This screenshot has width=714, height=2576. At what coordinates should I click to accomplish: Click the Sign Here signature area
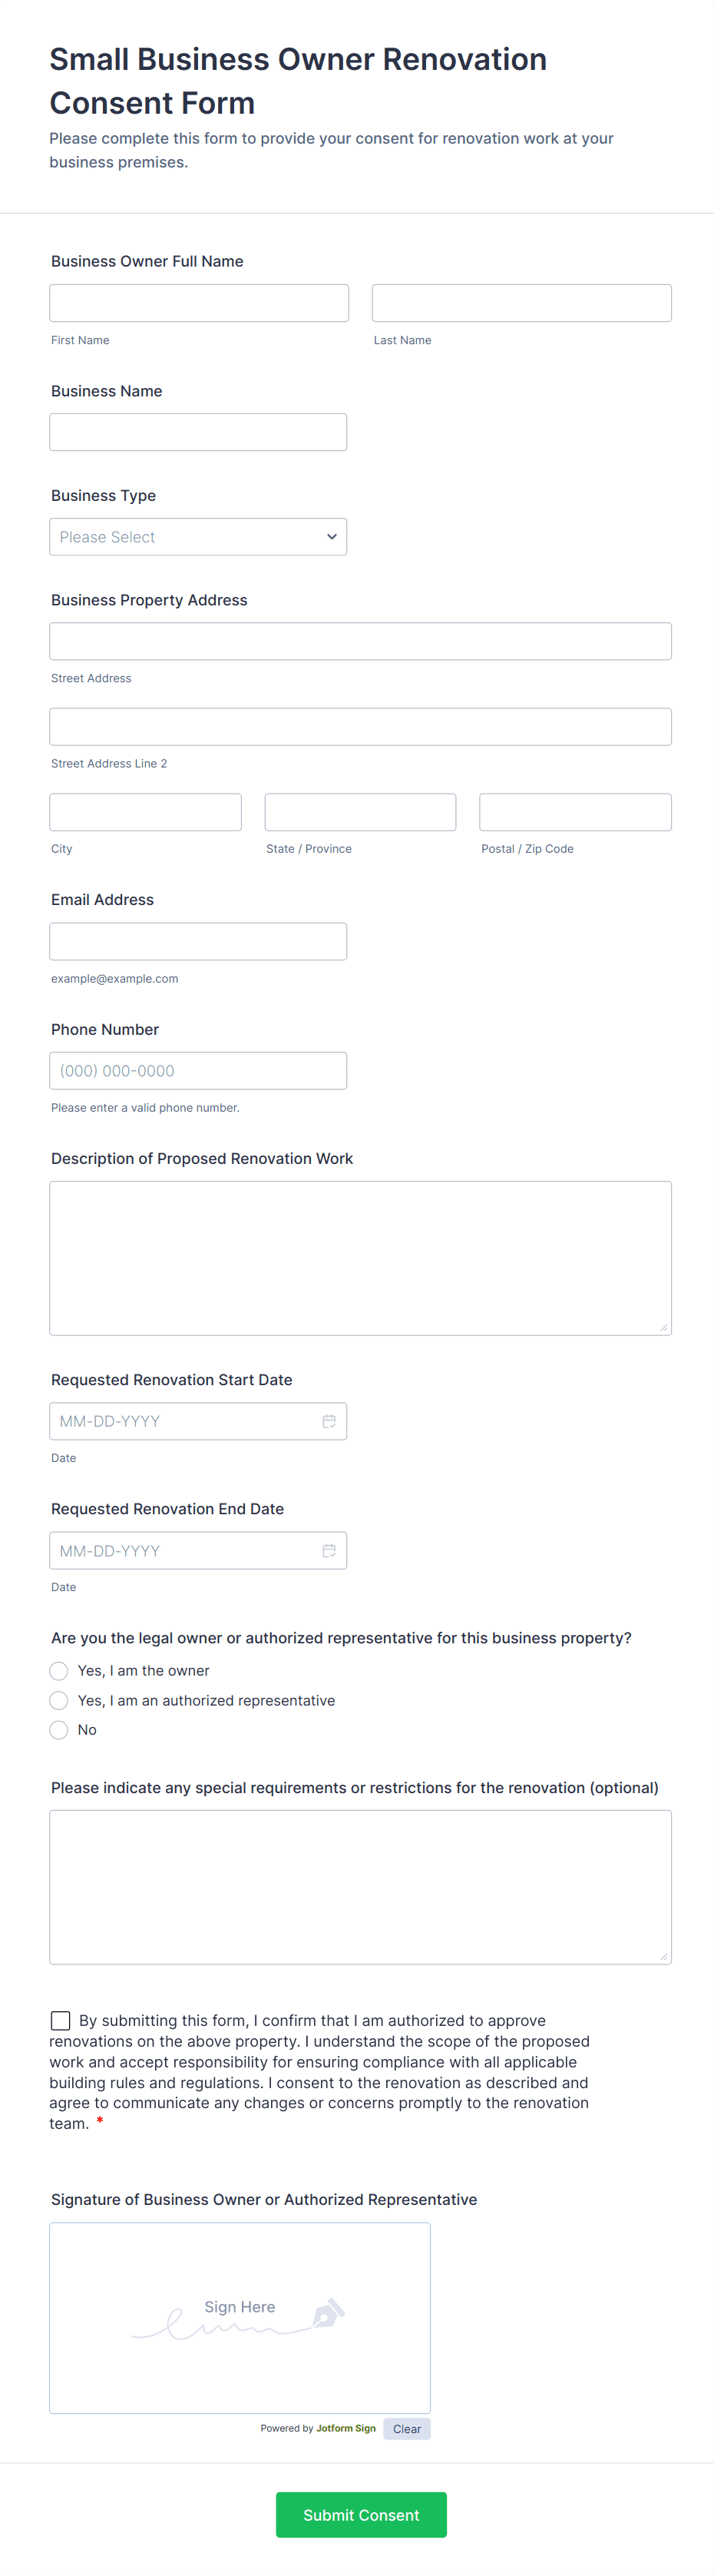(240, 2318)
